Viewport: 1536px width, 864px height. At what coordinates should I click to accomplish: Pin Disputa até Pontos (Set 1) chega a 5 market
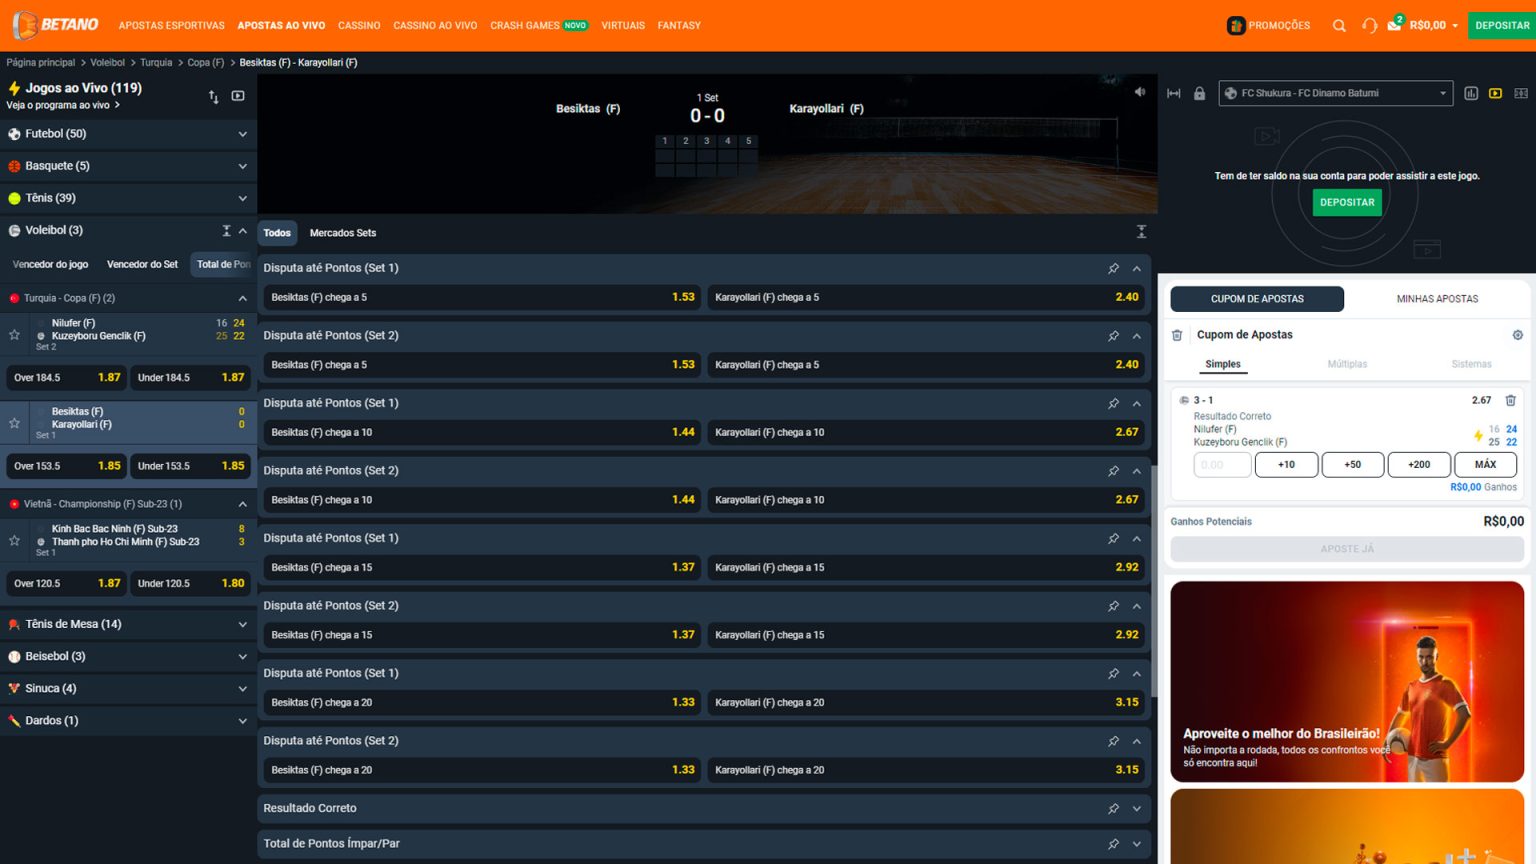coord(1113,268)
